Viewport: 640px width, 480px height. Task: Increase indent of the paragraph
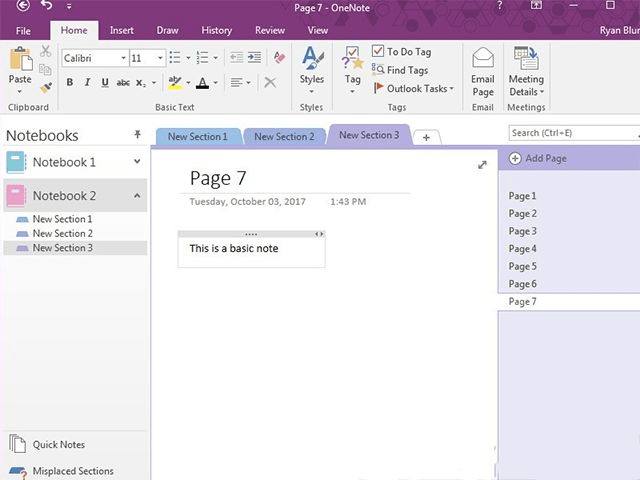pos(254,58)
